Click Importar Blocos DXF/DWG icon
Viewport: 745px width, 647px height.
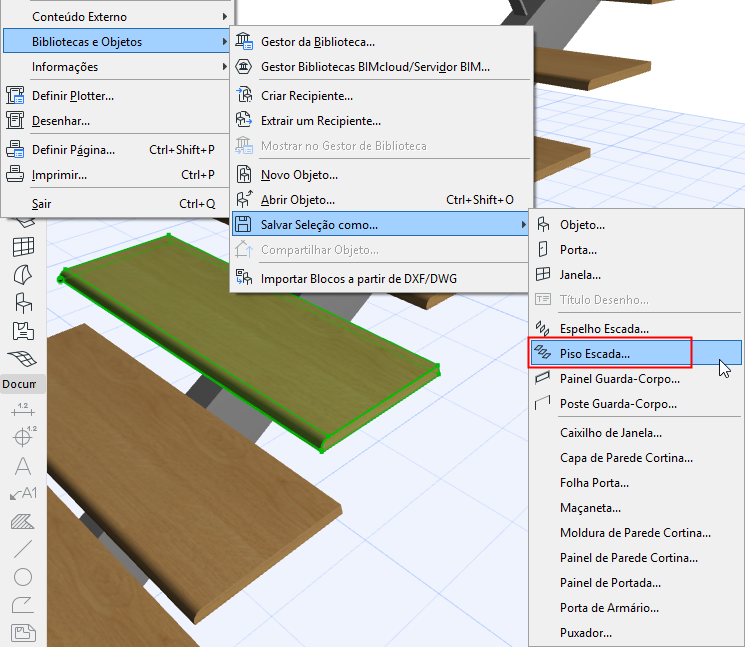(x=244, y=277)
